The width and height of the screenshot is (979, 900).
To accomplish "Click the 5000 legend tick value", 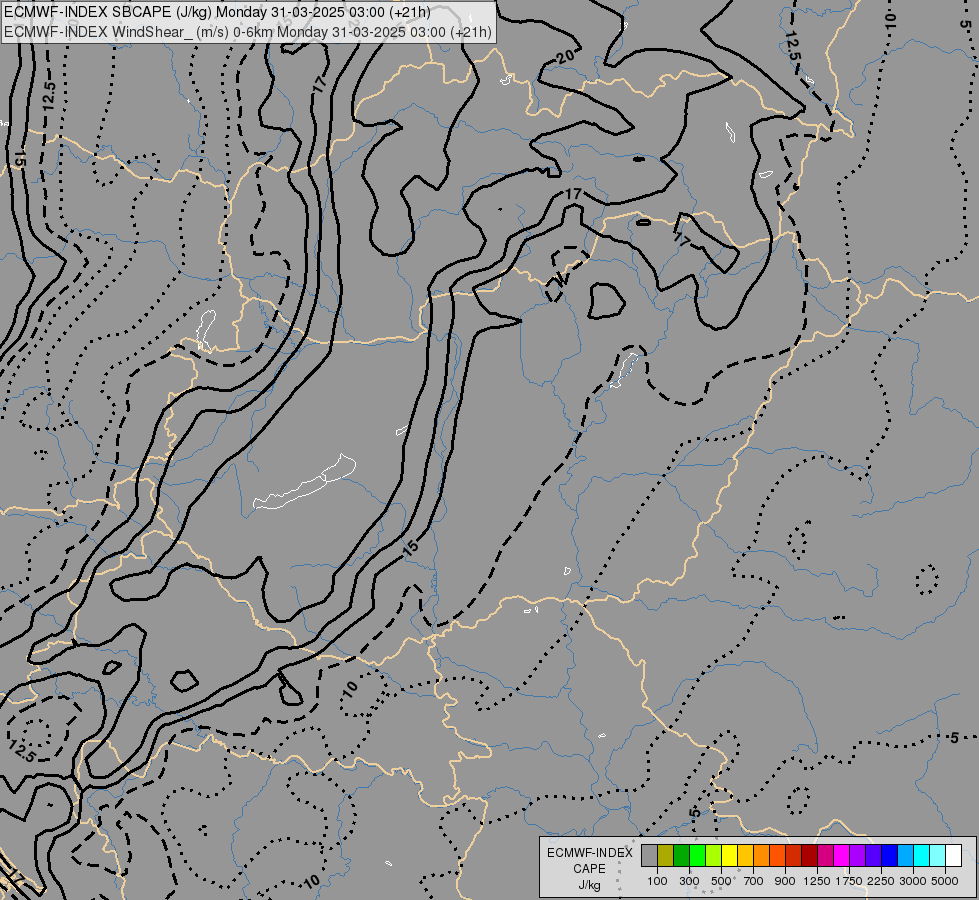I will 945,881.
